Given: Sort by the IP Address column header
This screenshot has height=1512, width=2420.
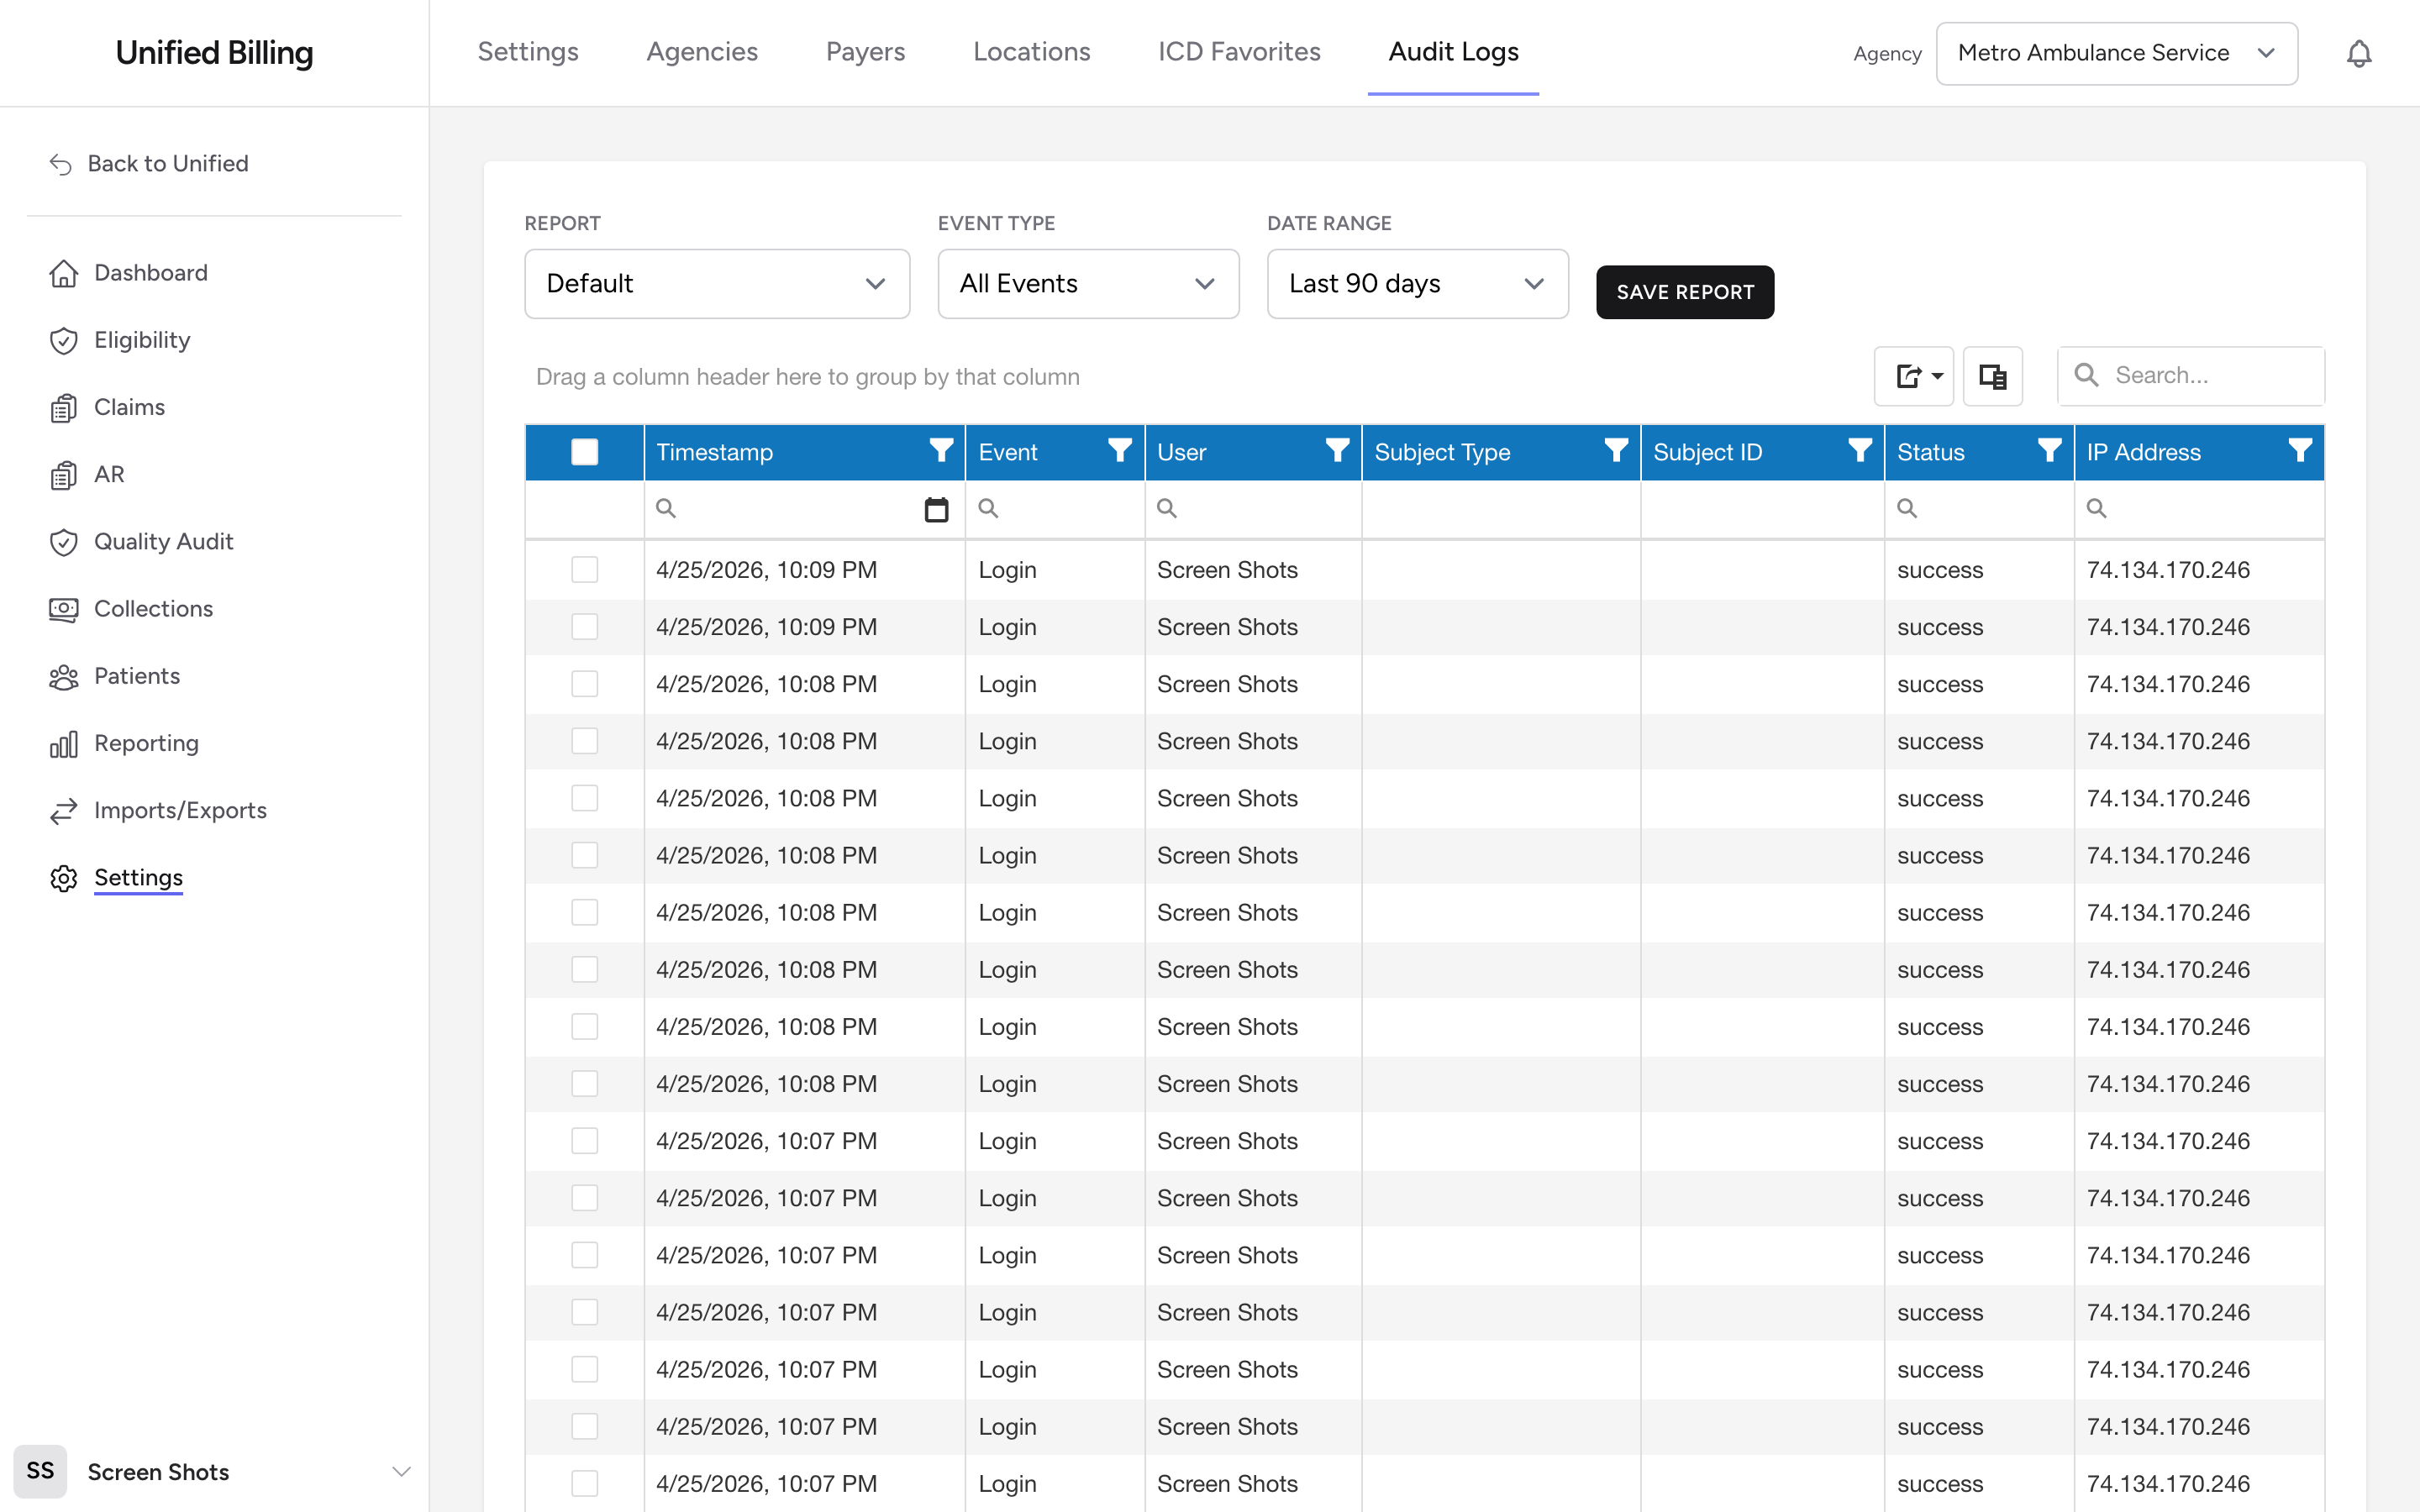Looking at the screenshot, I should tap(2143, 452).
